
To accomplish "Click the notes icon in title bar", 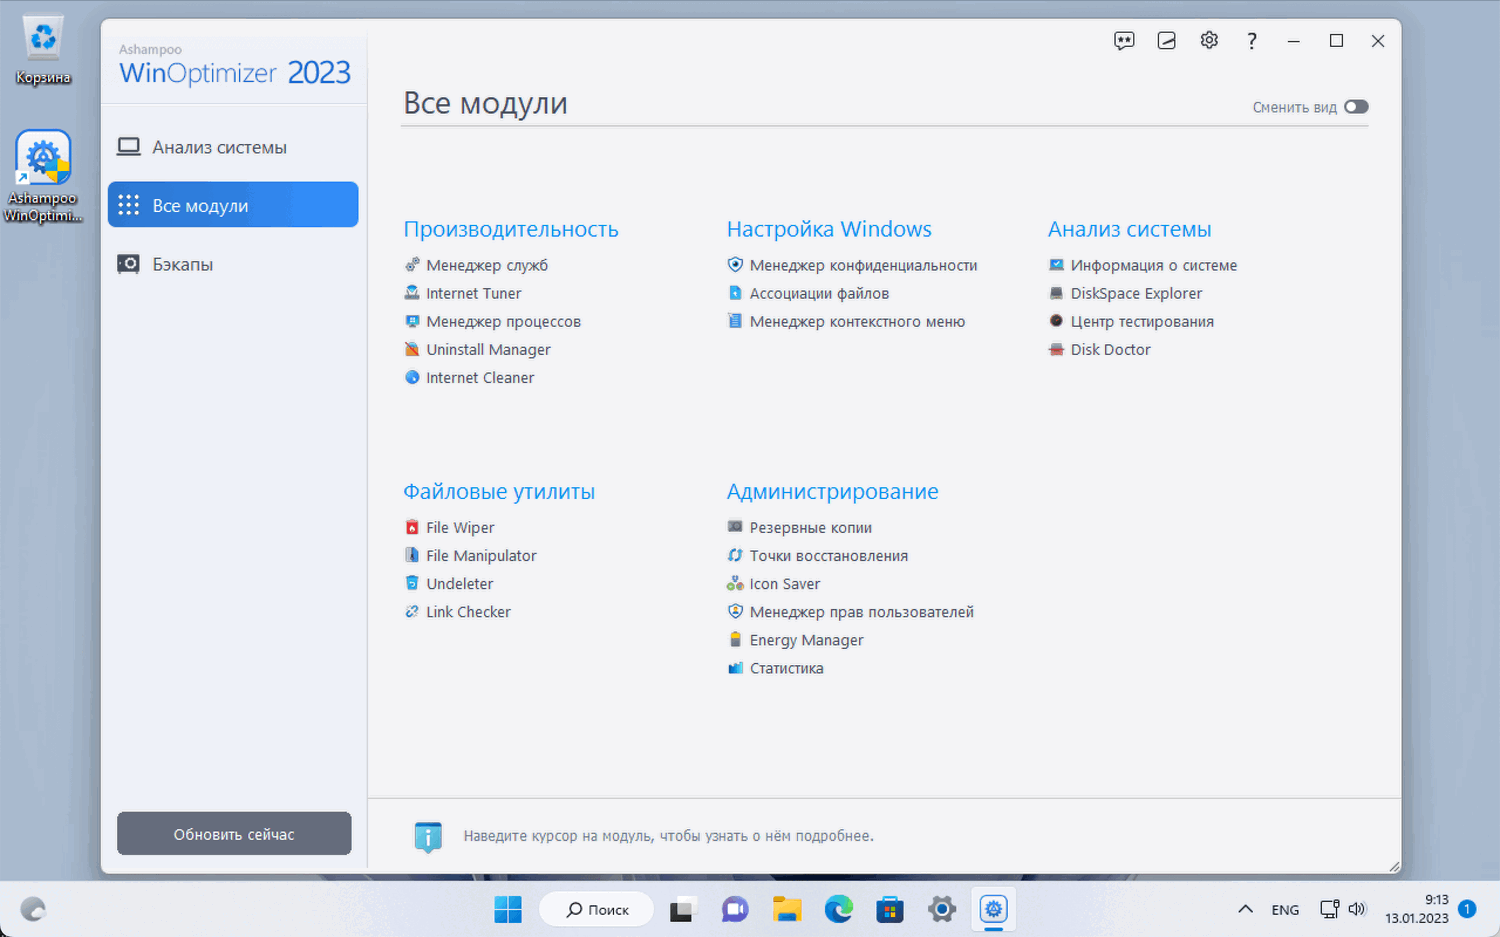I will click(x=1166, y=41).
